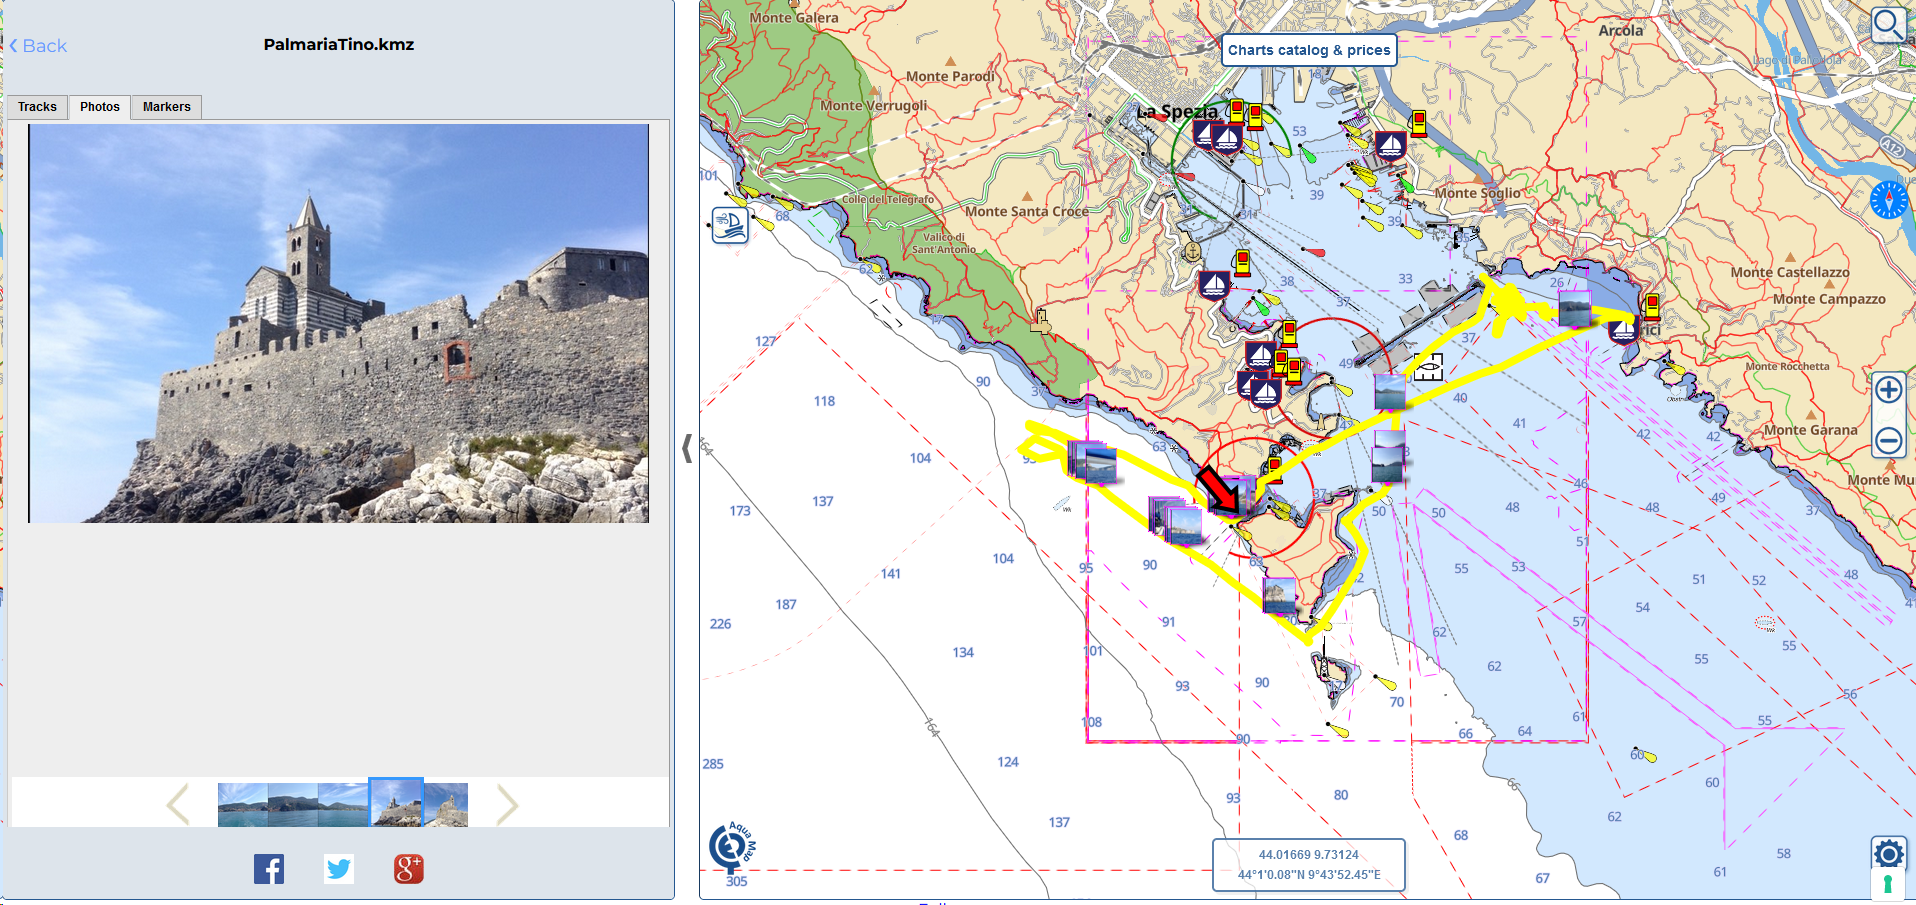The image size is (1916, 905).
Task: Select the last thumbnail in strip
Action: 446,804
